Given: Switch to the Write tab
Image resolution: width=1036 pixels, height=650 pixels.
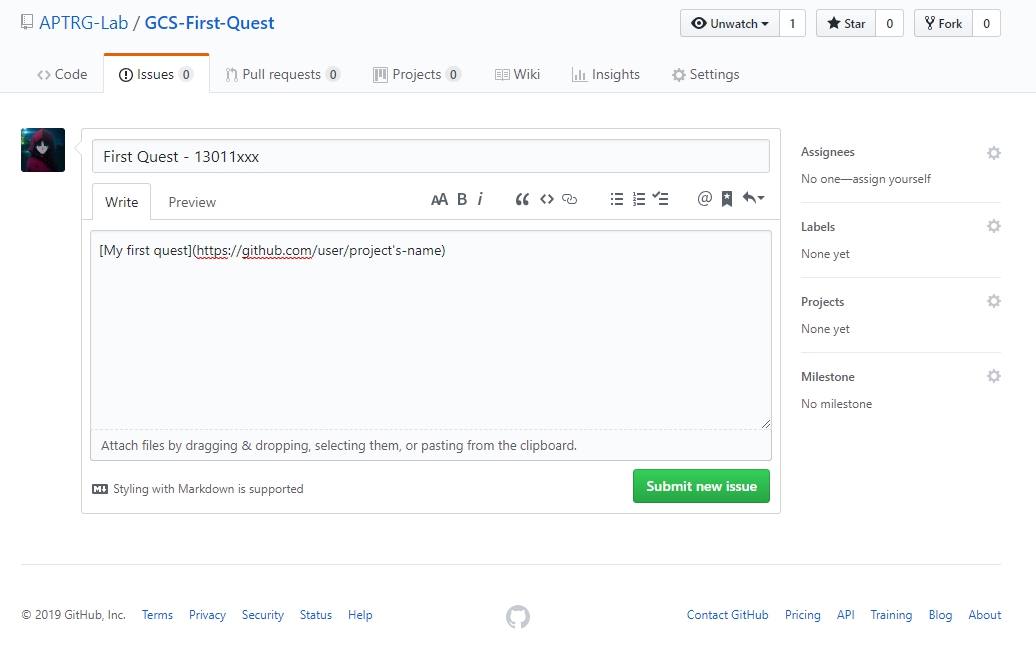Looking at the screenshot, I should 122,202.
